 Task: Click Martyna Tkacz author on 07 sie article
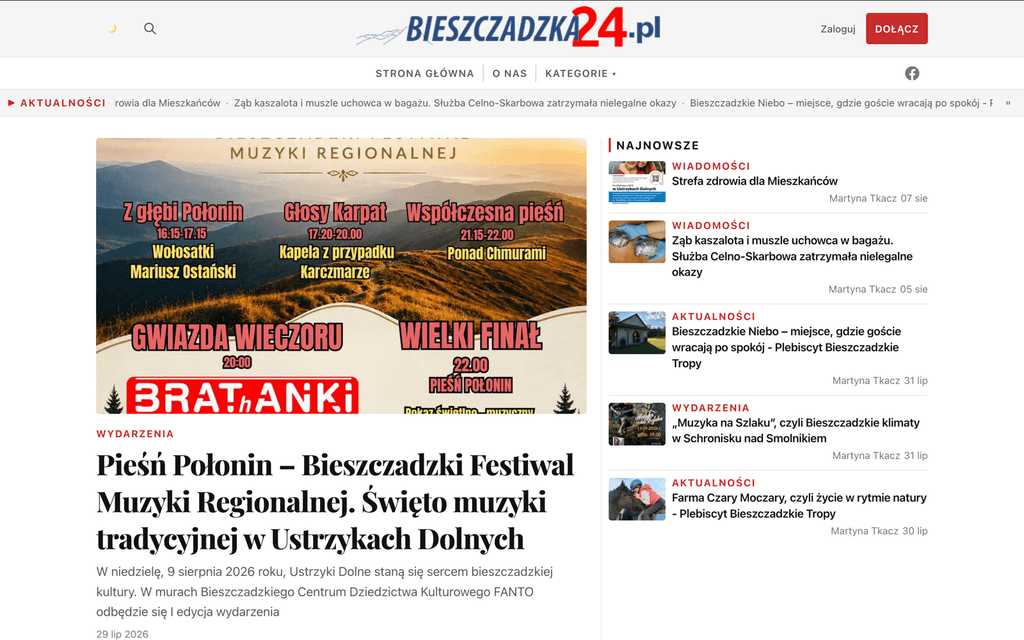coord(863,199)
